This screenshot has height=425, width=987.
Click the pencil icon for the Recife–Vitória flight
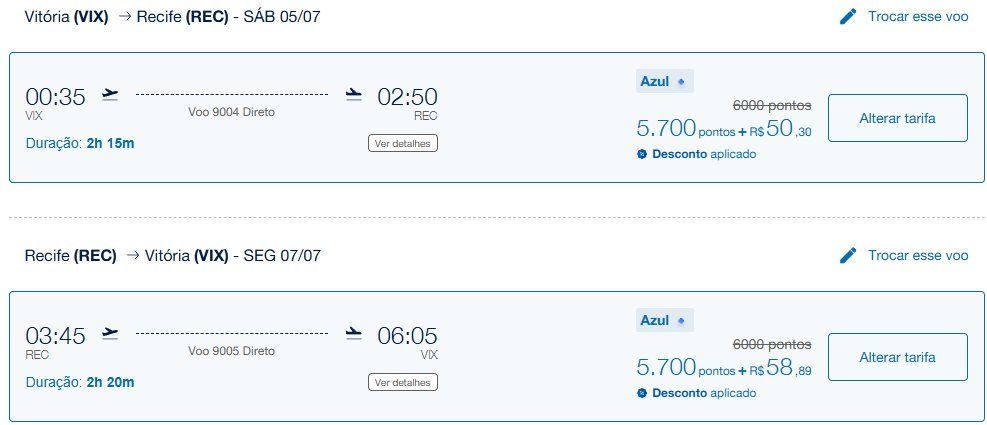[848, 256]
